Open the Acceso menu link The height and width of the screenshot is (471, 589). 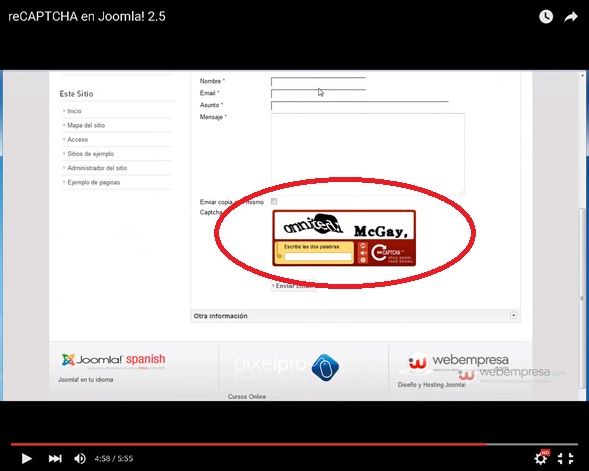pyautogui.click(x=77, y=139)
